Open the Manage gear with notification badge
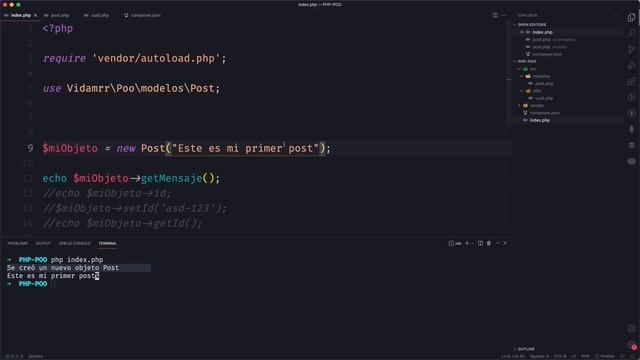 631,345
